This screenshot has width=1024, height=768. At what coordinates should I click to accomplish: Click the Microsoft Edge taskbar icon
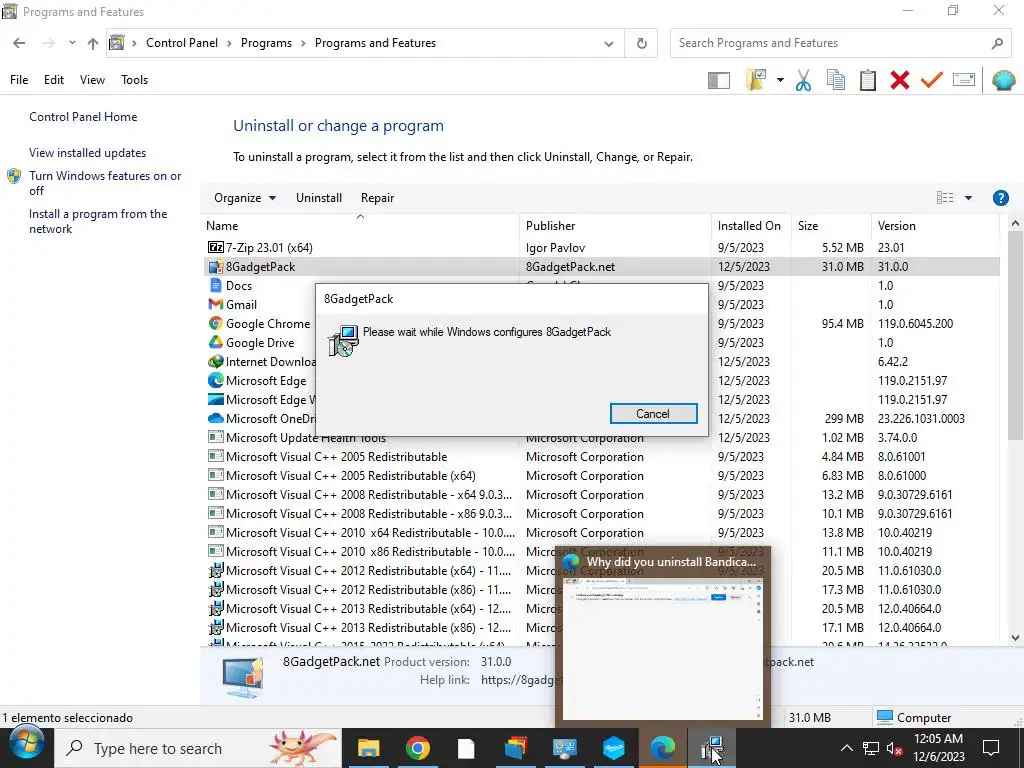pyautogui.click(x=662, y=748)
